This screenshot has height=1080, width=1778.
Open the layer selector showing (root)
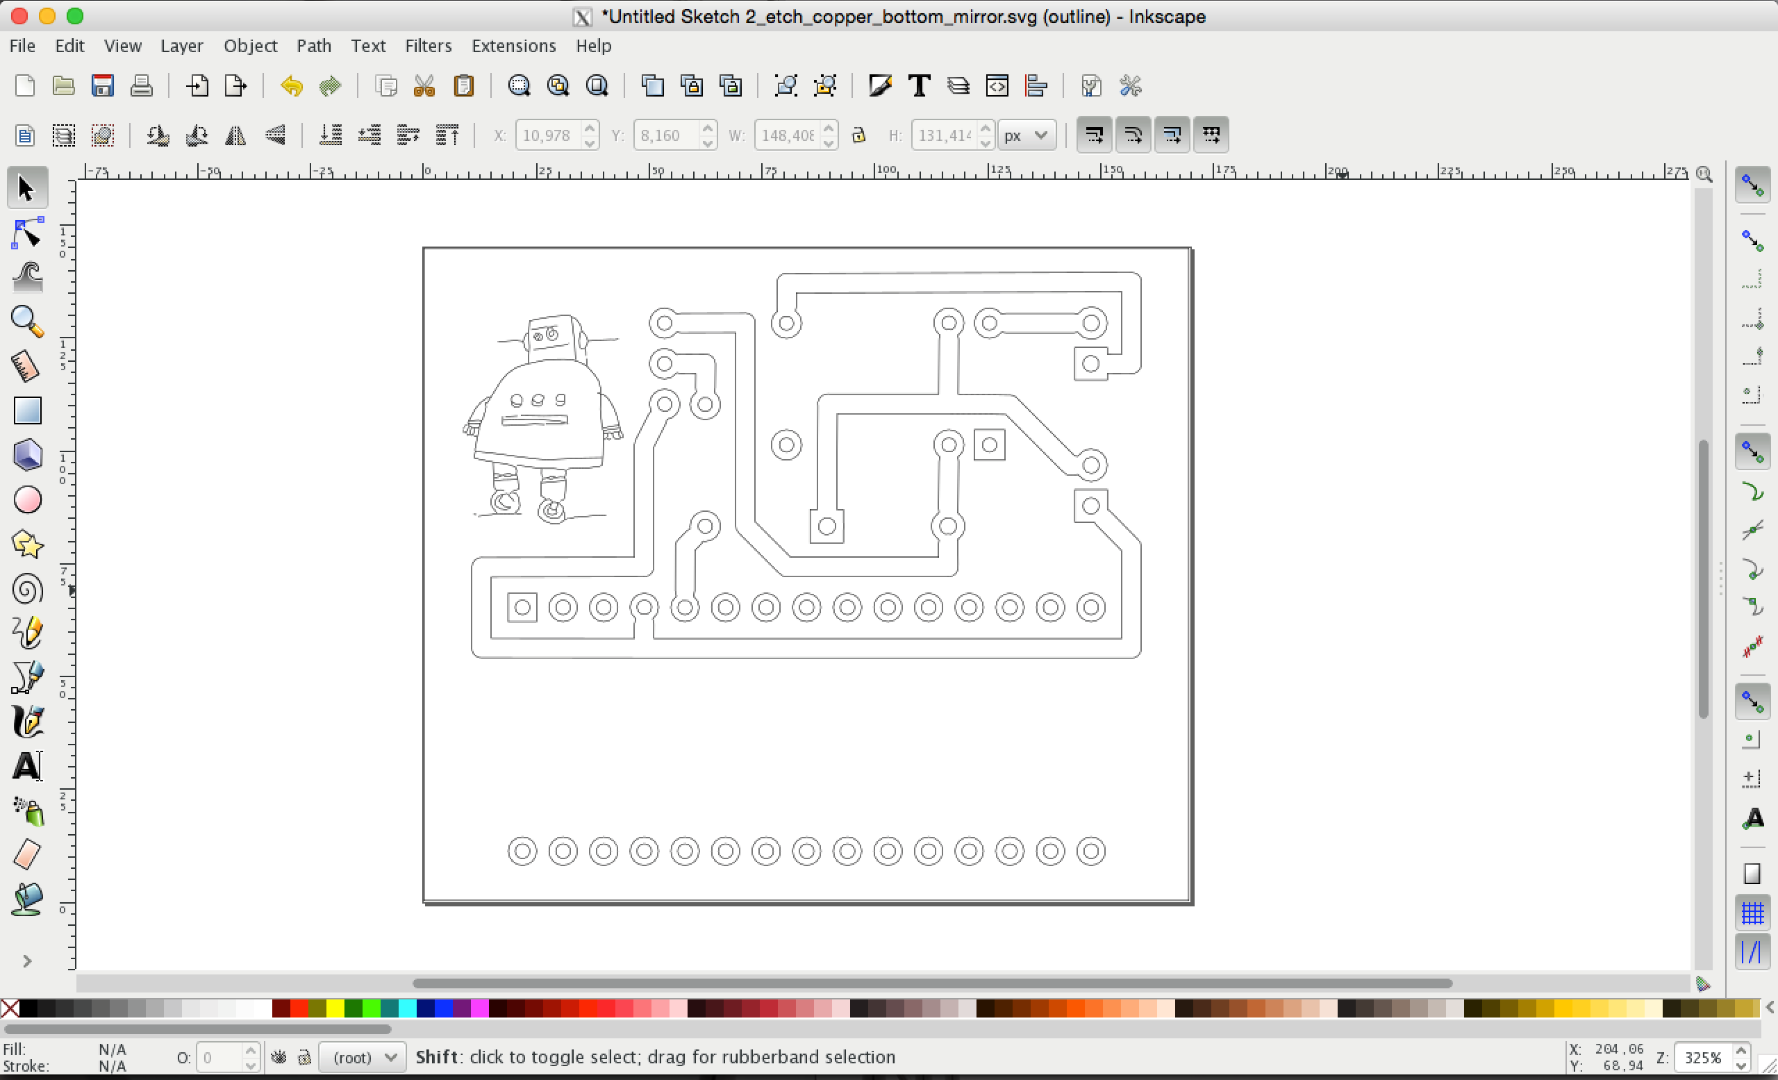361,1057
